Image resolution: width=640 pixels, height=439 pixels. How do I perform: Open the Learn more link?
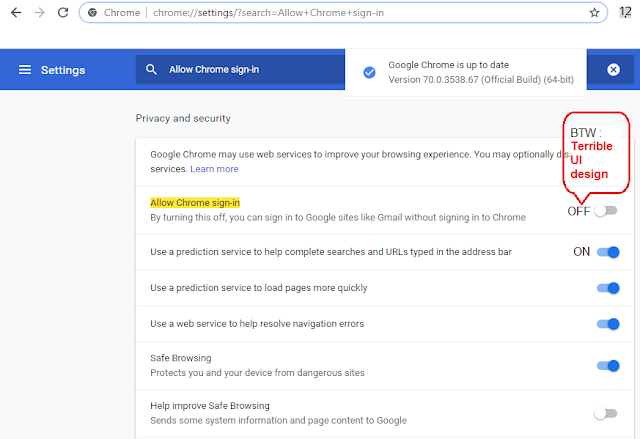[214, 169]
